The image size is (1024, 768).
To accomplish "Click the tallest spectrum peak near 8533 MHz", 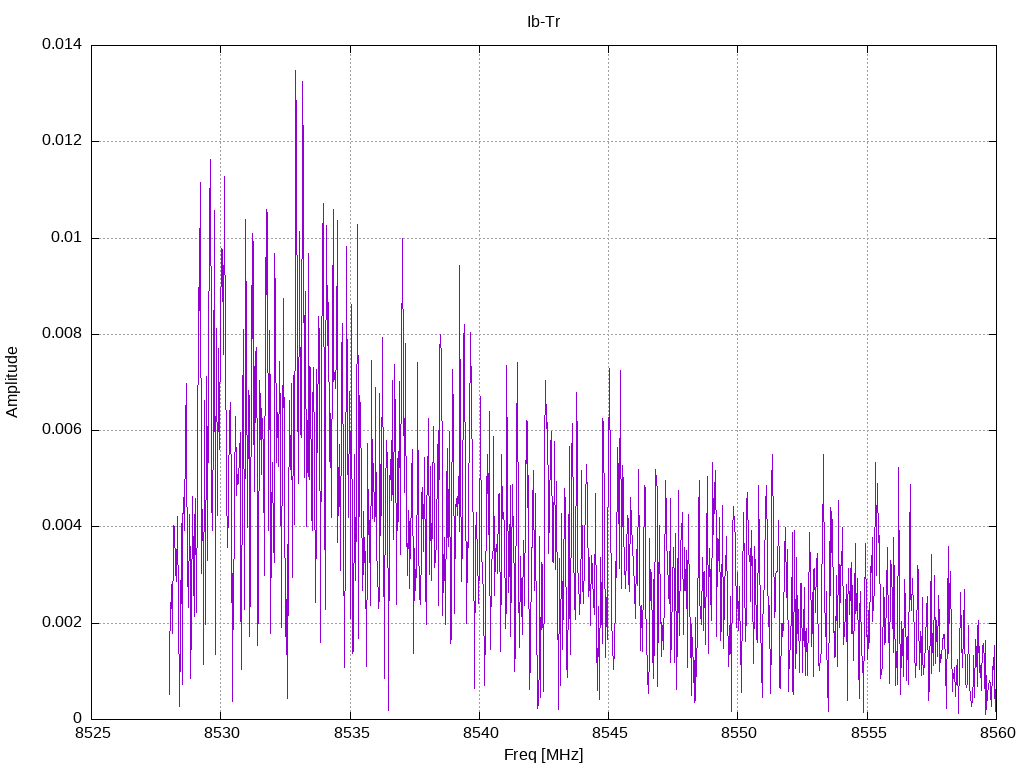I will click(x=295, y=73).
